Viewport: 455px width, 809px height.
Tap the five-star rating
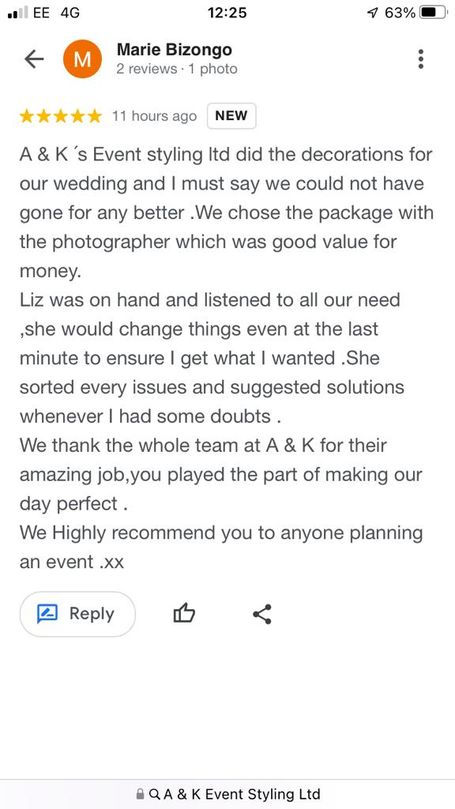[61, 116]
